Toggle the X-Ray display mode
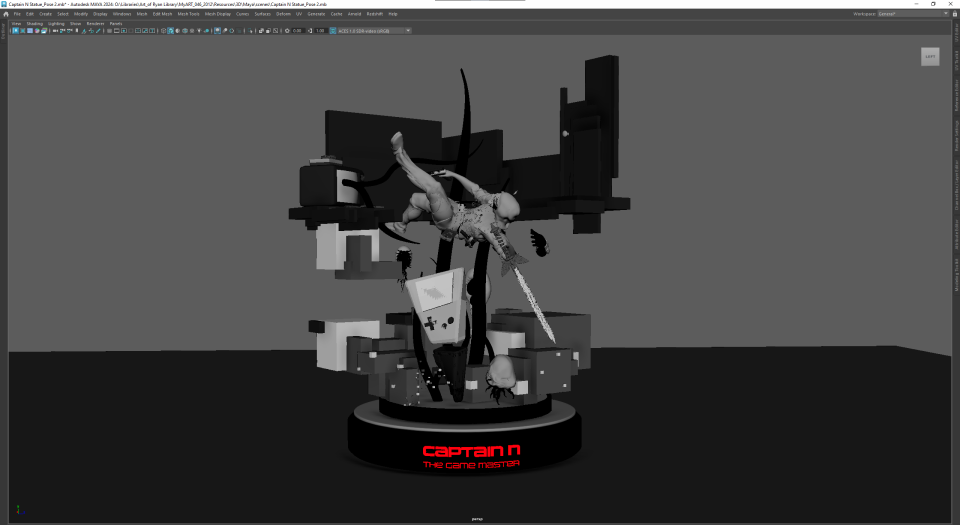 click(x=261, y=30)
